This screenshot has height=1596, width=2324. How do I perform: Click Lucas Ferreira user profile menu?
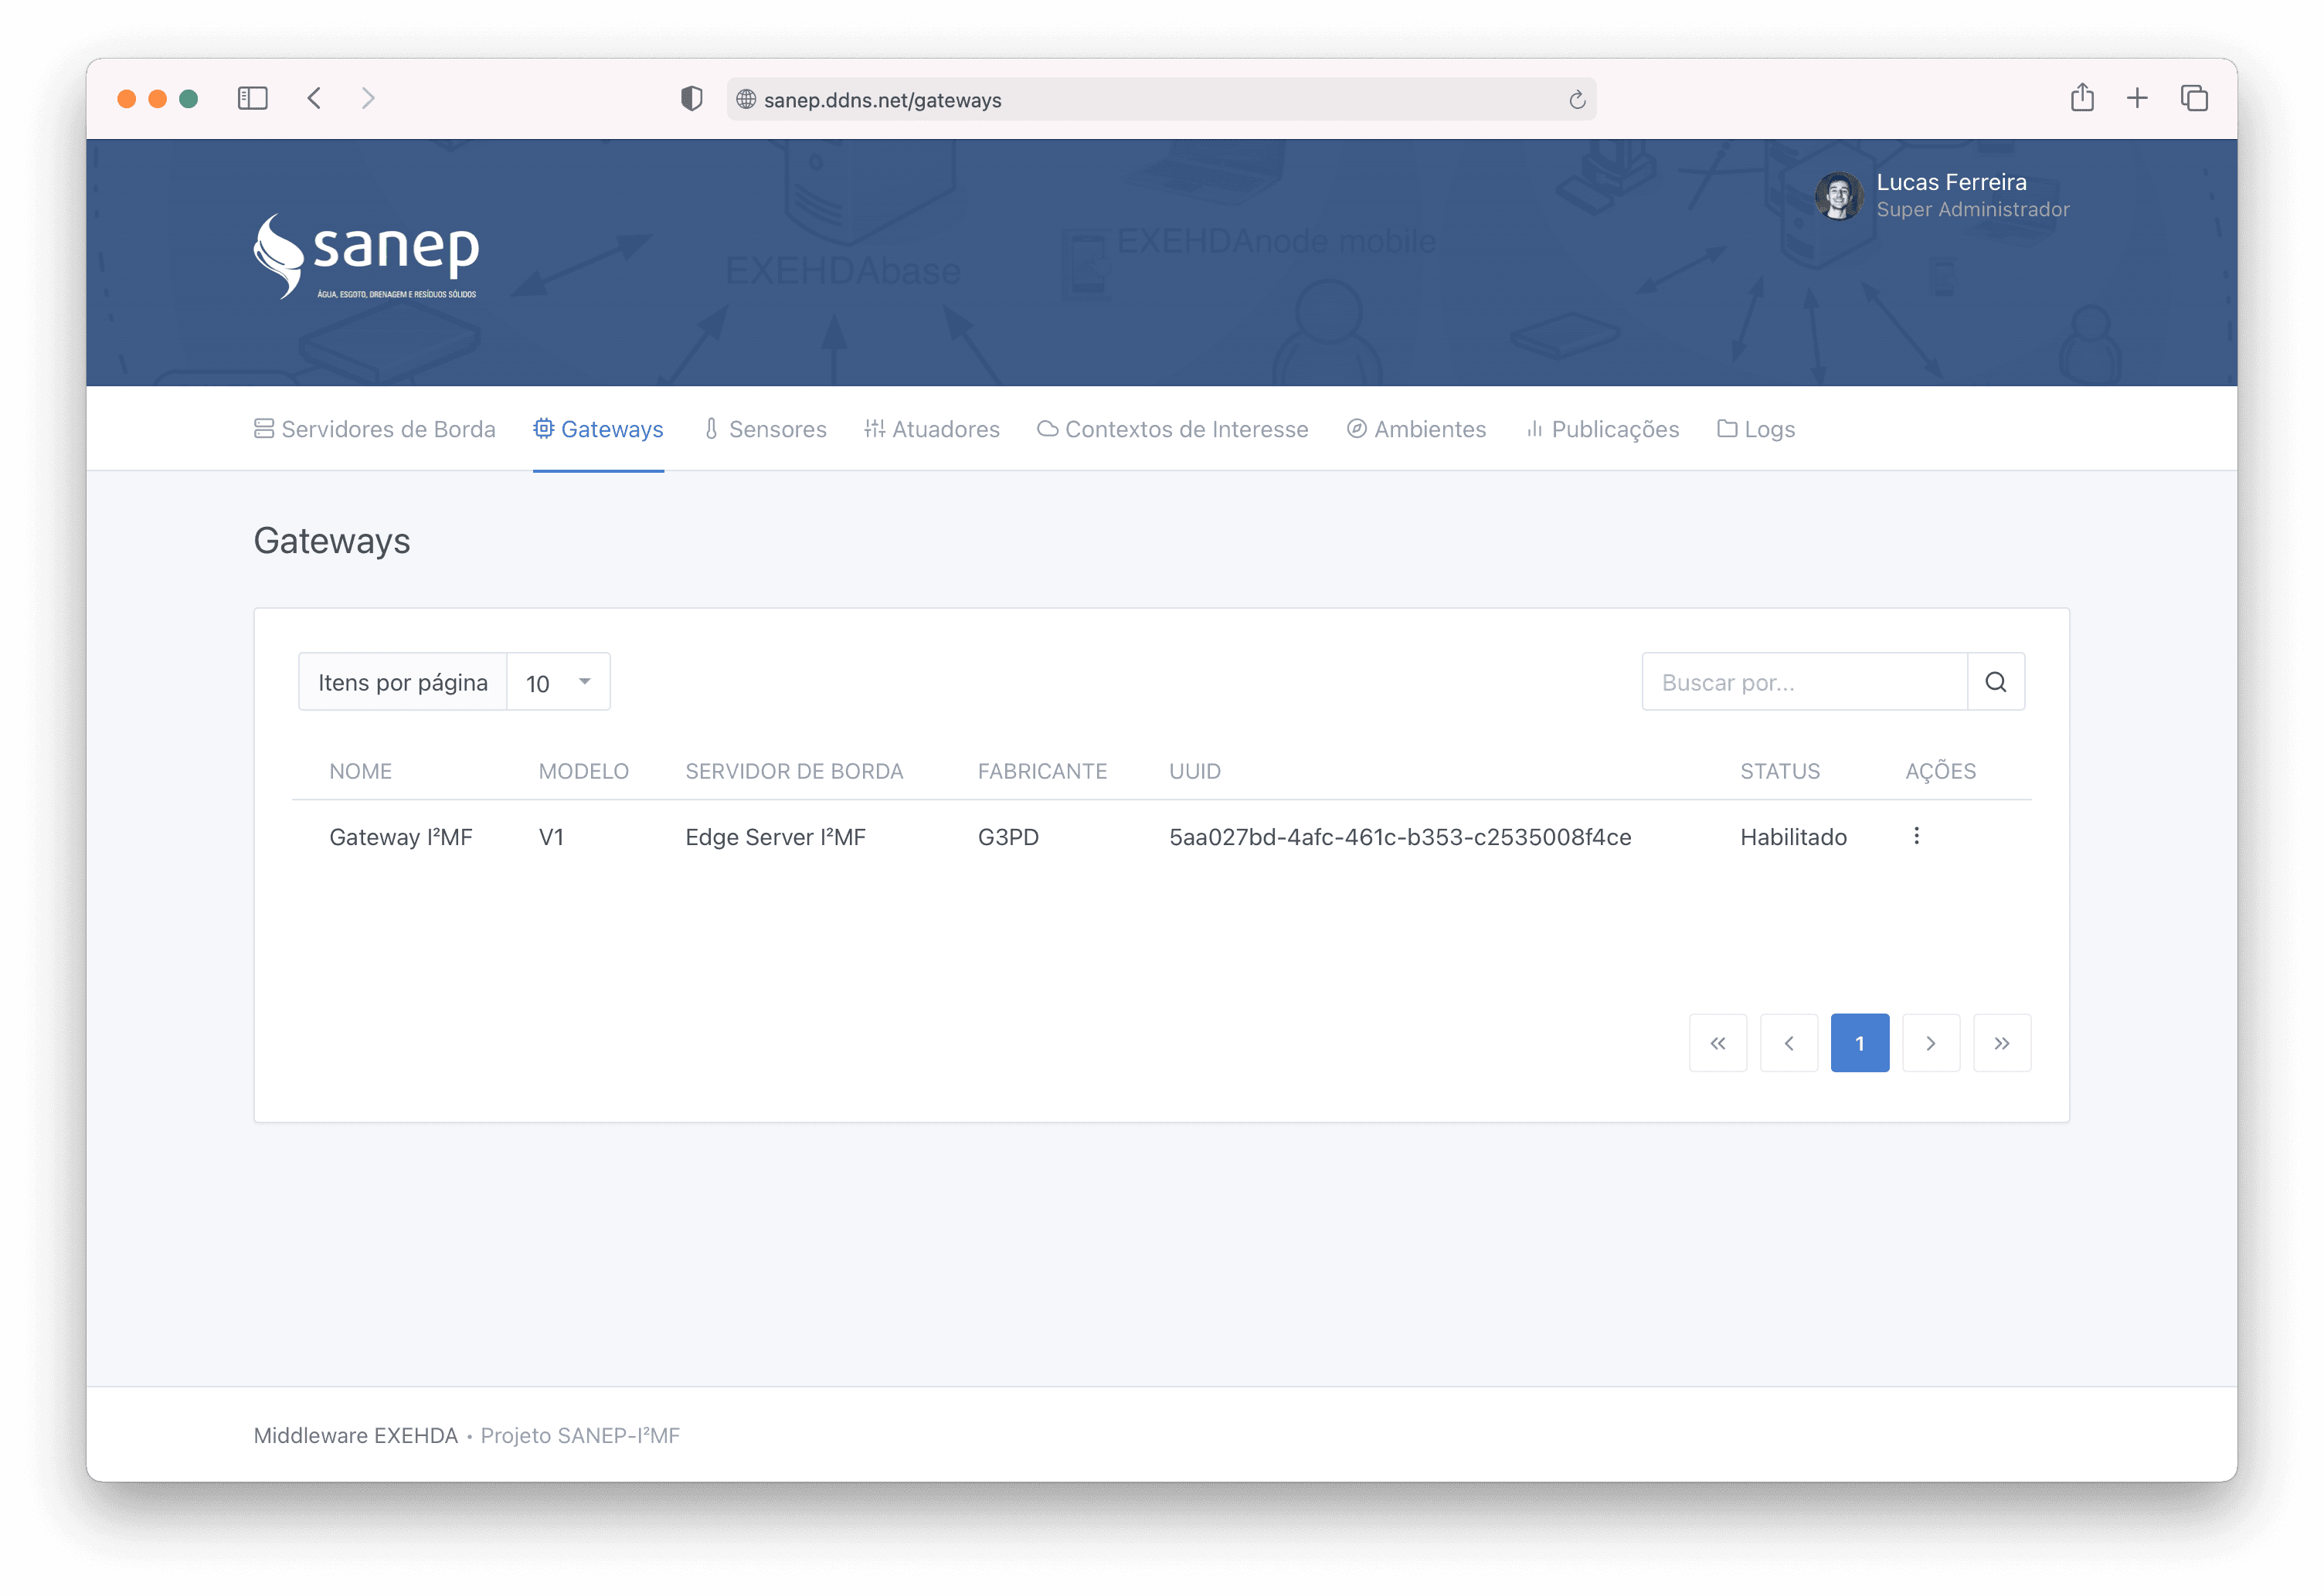(x=1942, y=195)
